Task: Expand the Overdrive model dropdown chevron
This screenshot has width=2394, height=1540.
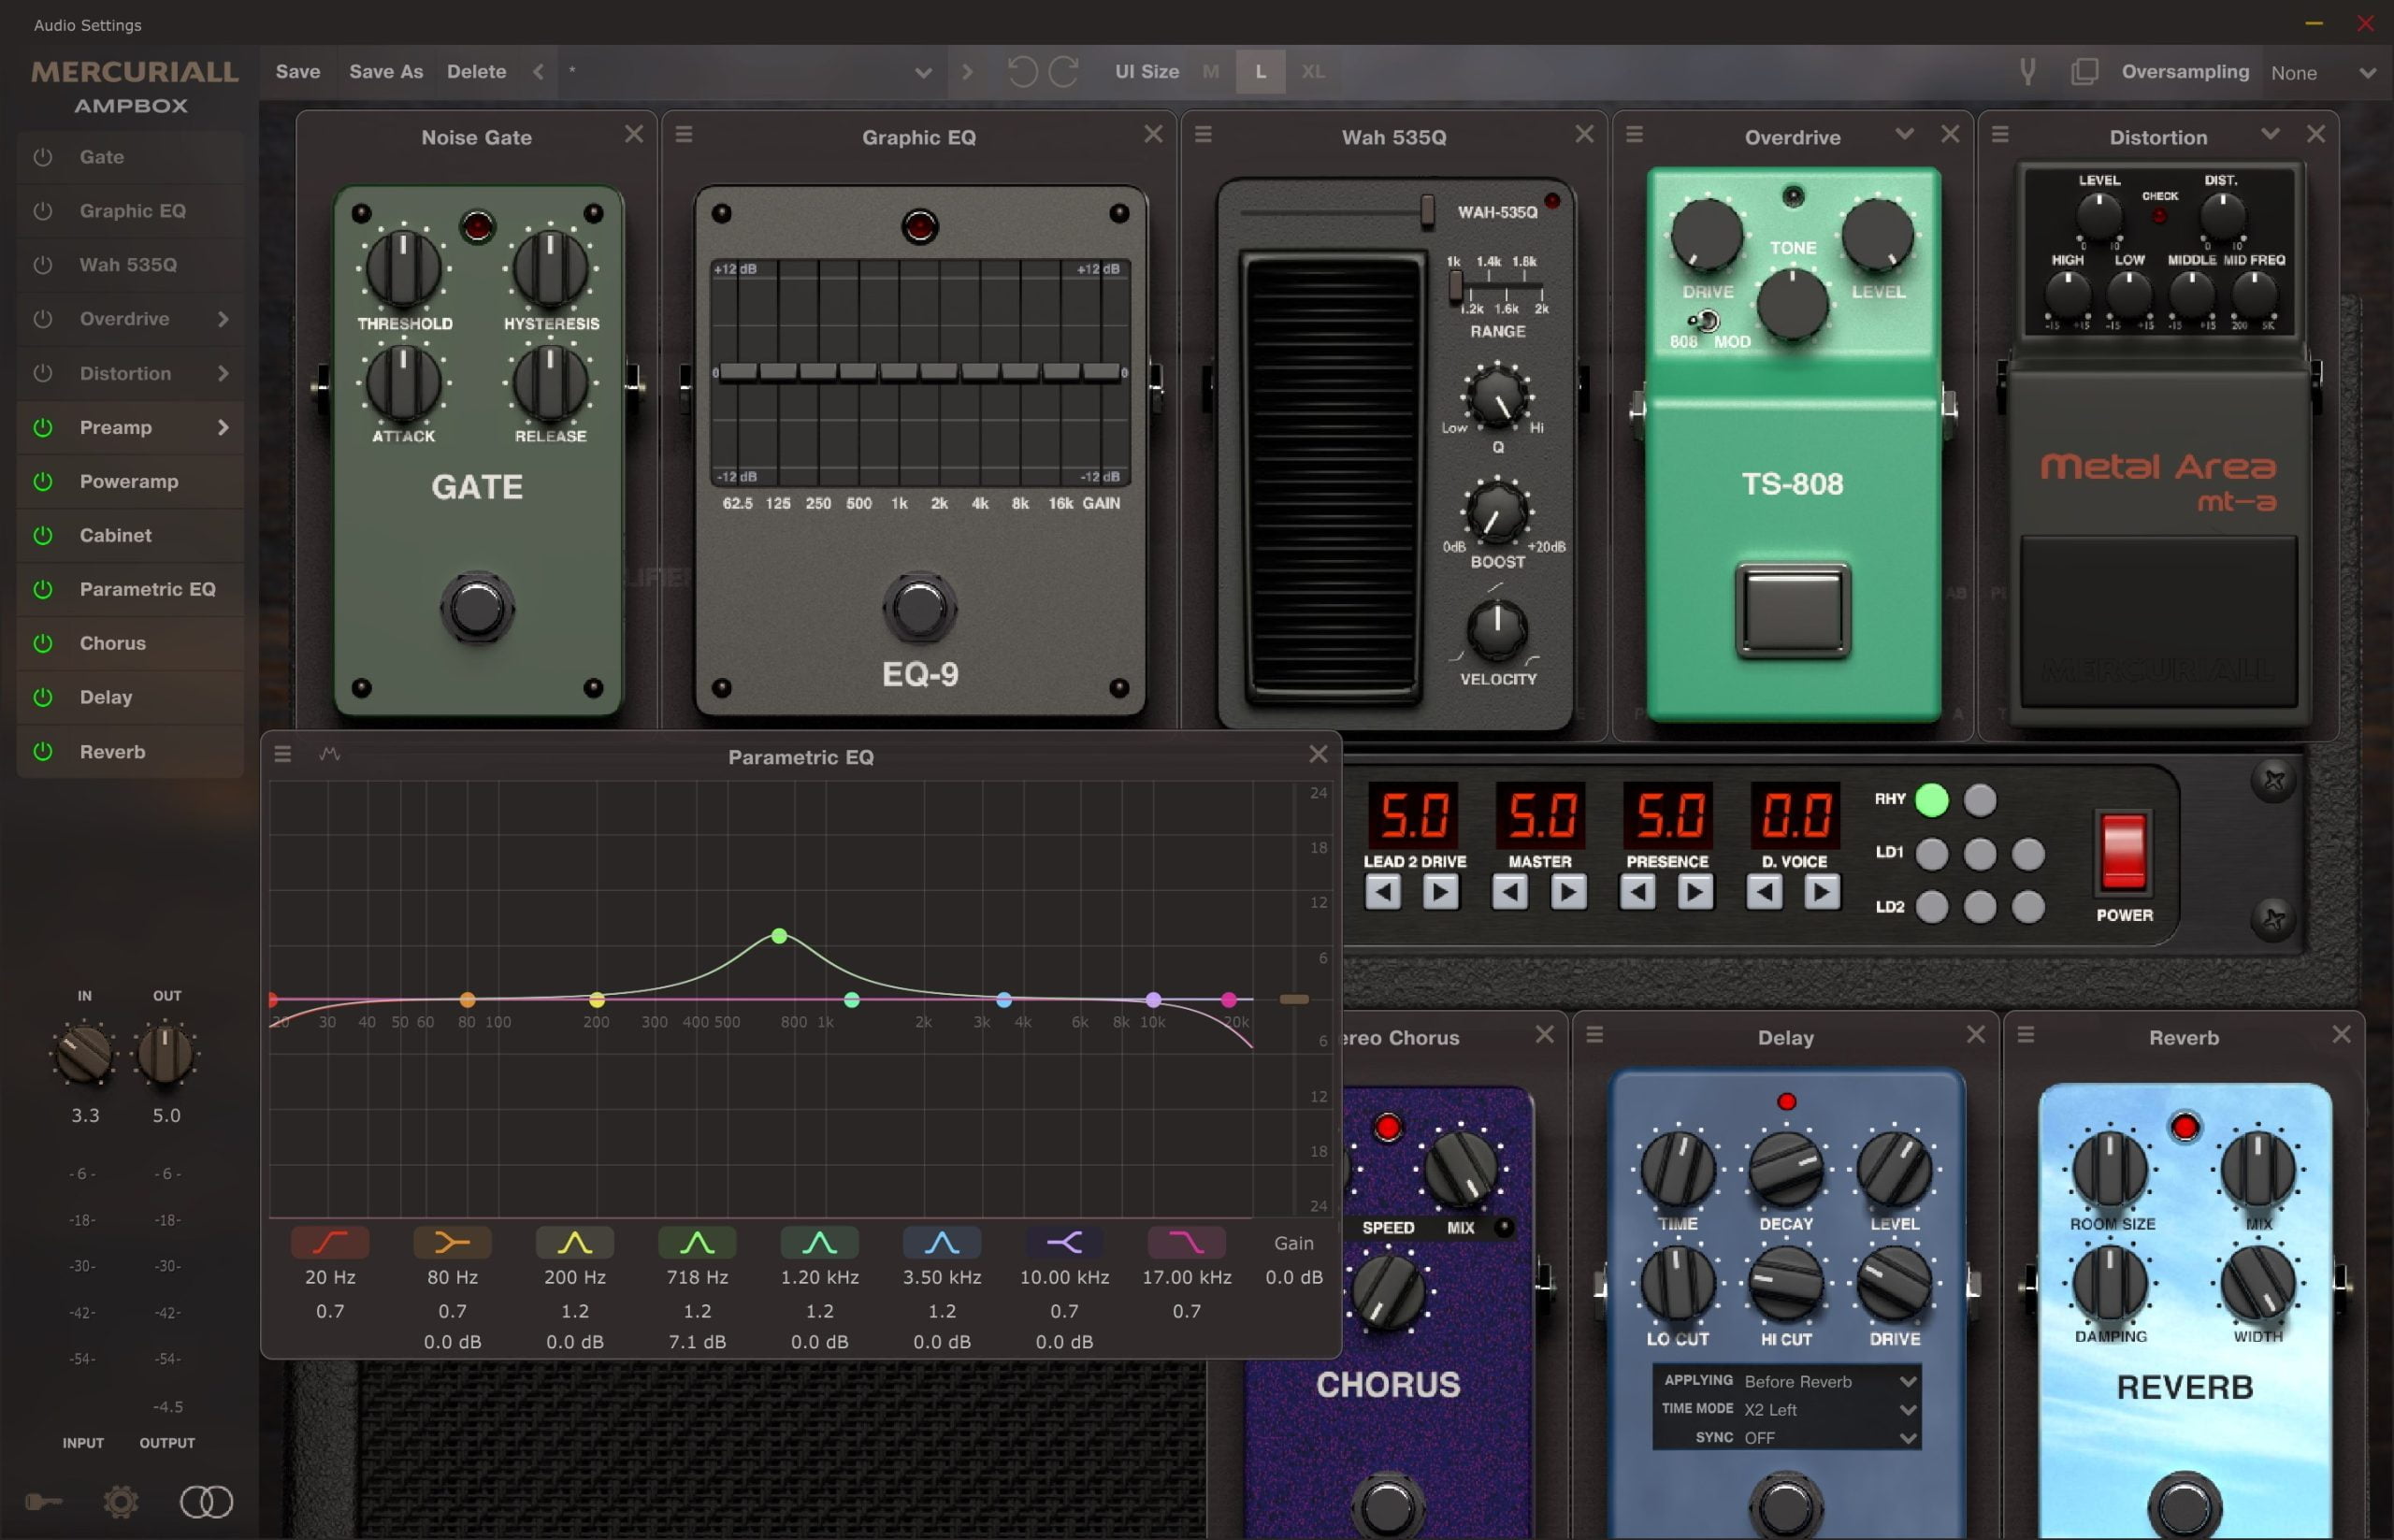Action: pos(1904,134)
